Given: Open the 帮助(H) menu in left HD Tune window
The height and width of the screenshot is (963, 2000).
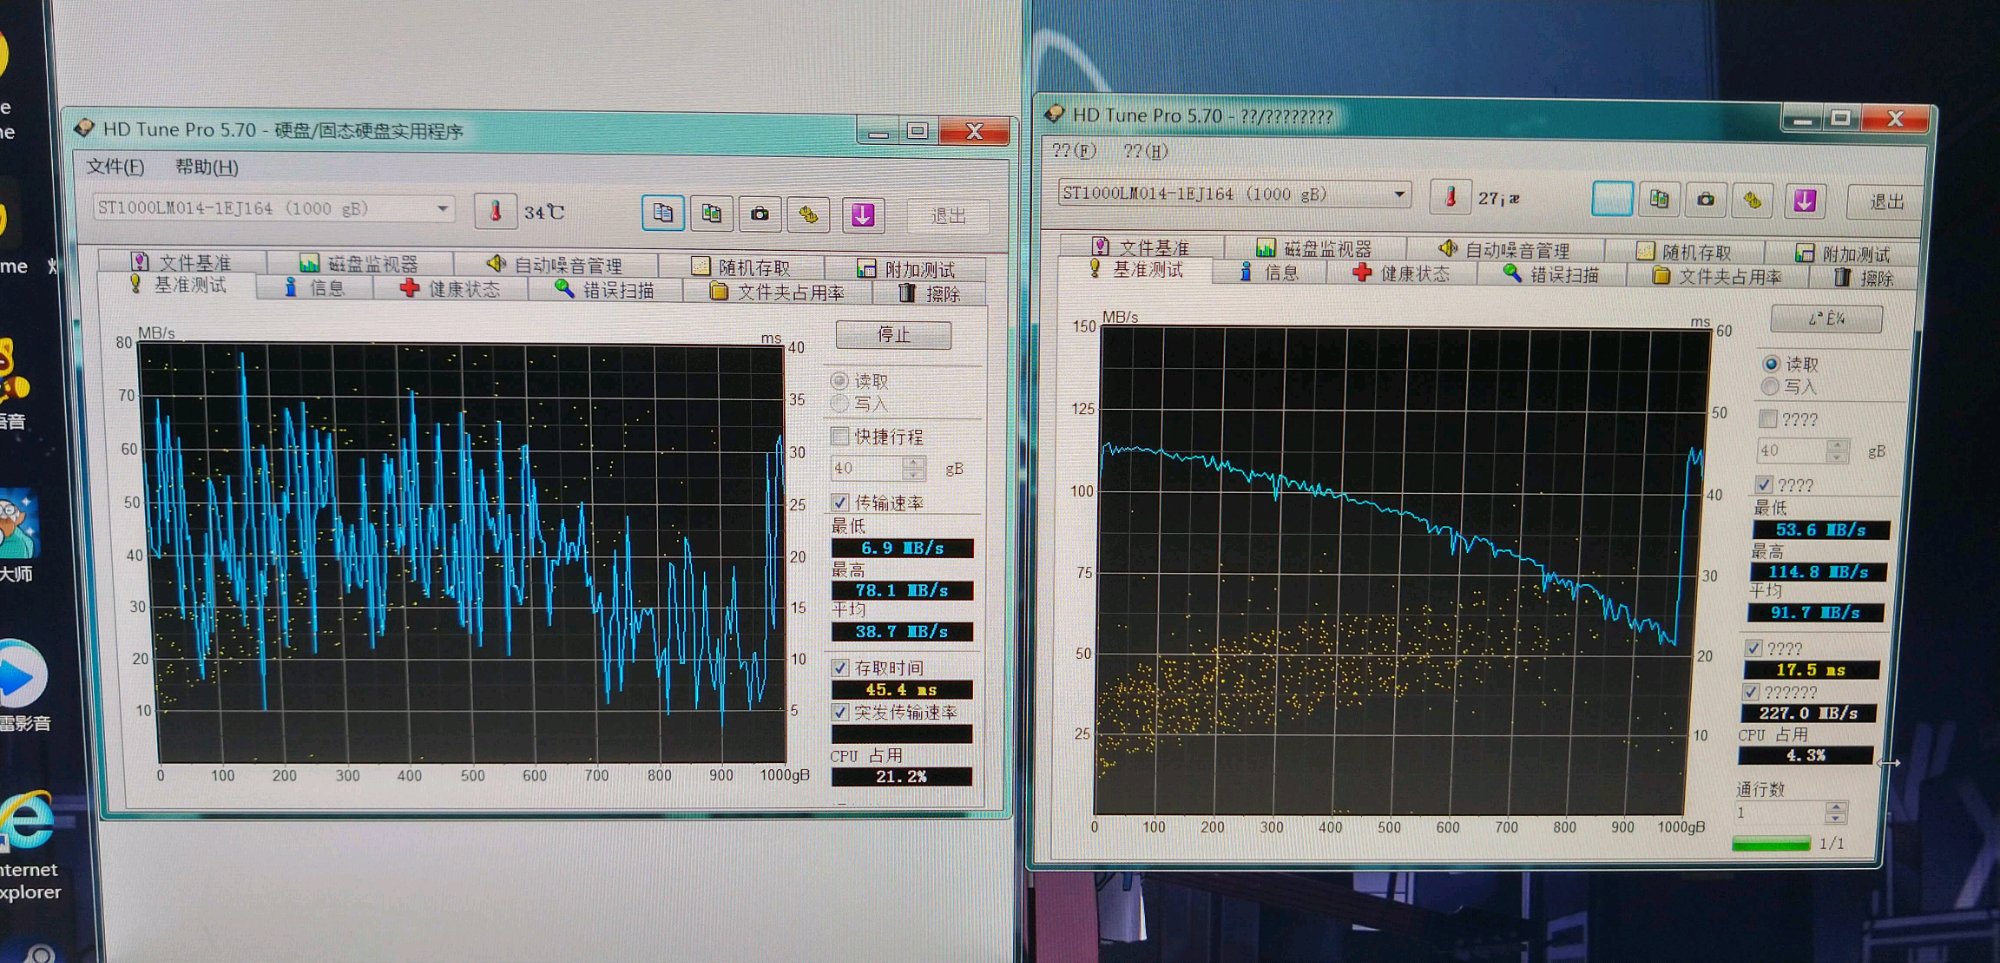Looking at the screenshot, I should [207, 167].
